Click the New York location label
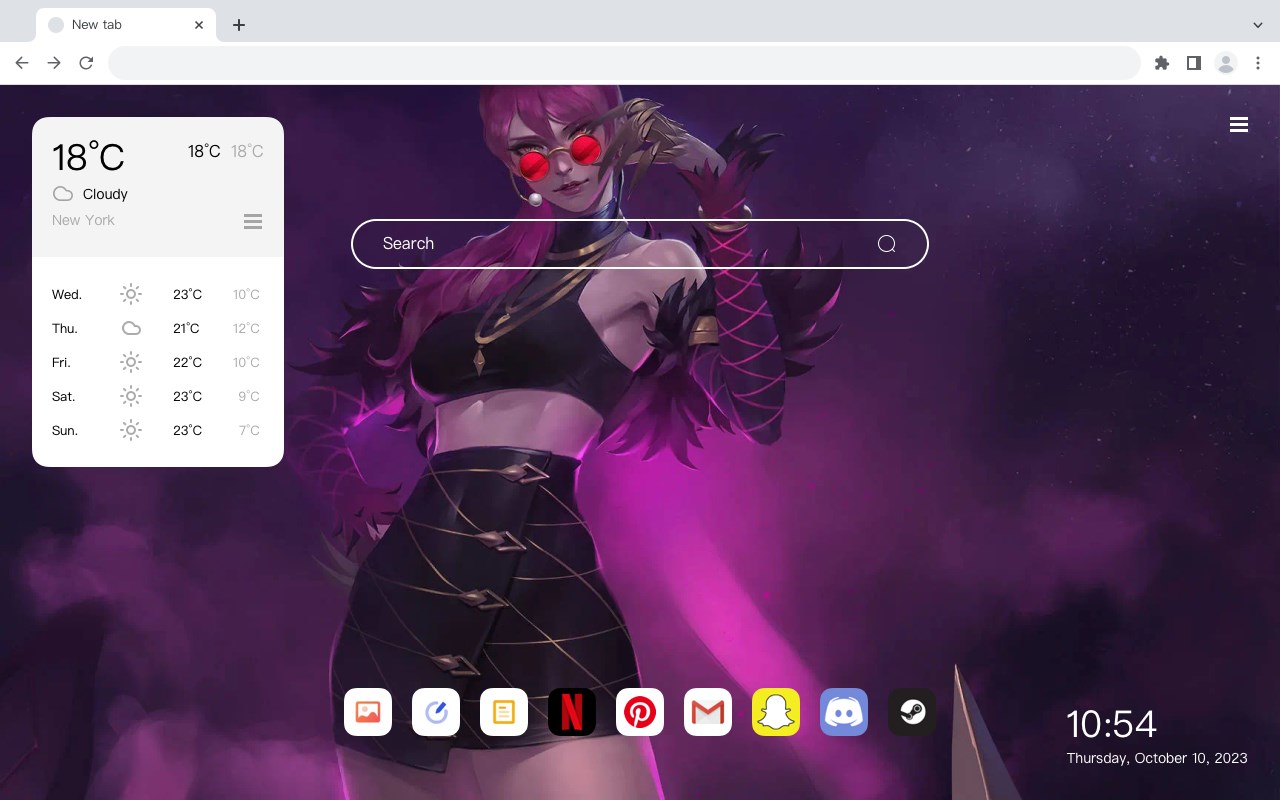The height and width of the screenshot is (800, 1280). coord(83,220)
